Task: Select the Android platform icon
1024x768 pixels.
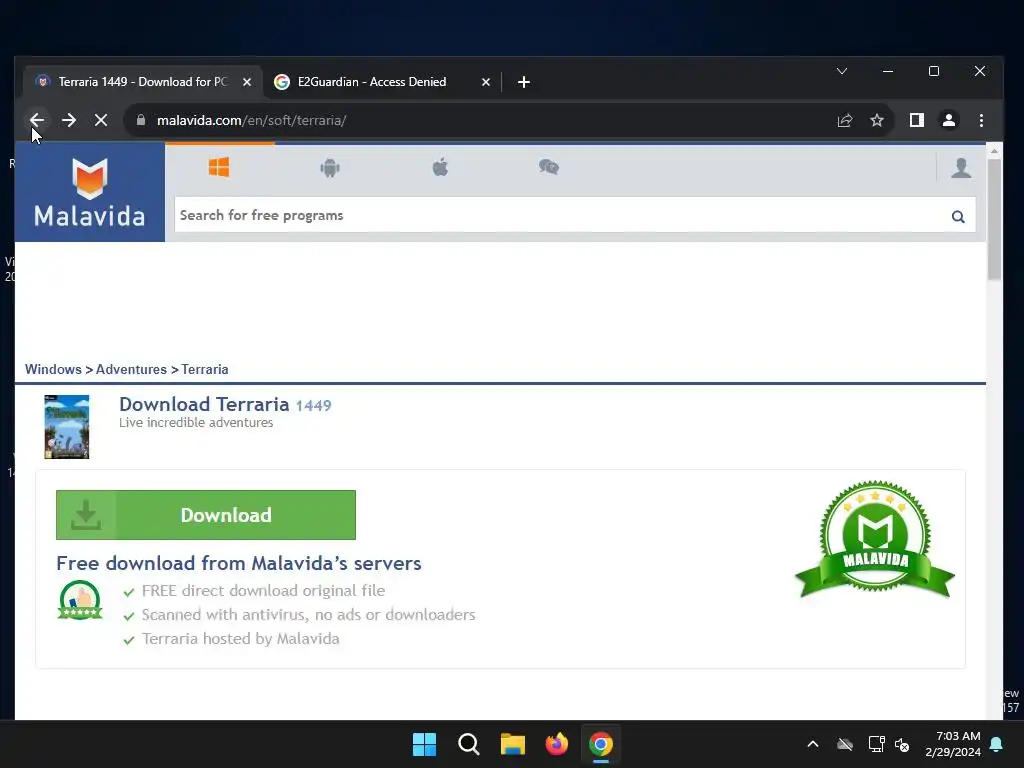Action: coord(330,168)
